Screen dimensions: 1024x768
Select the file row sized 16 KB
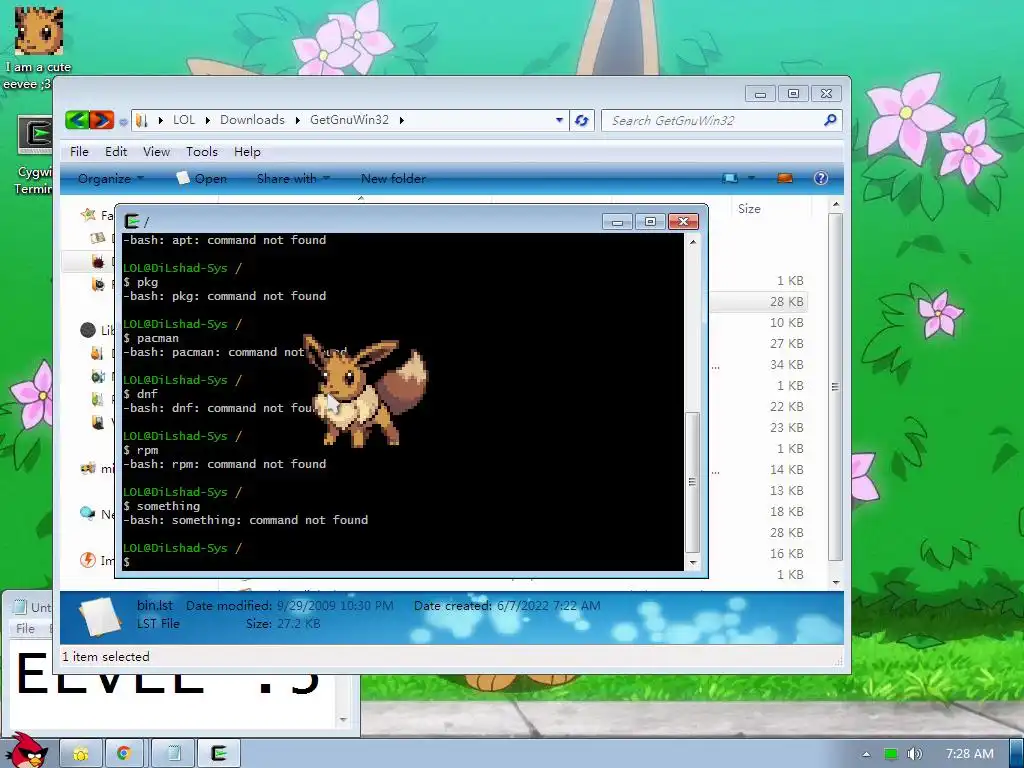pyautogui.click(x=758, y=553)
